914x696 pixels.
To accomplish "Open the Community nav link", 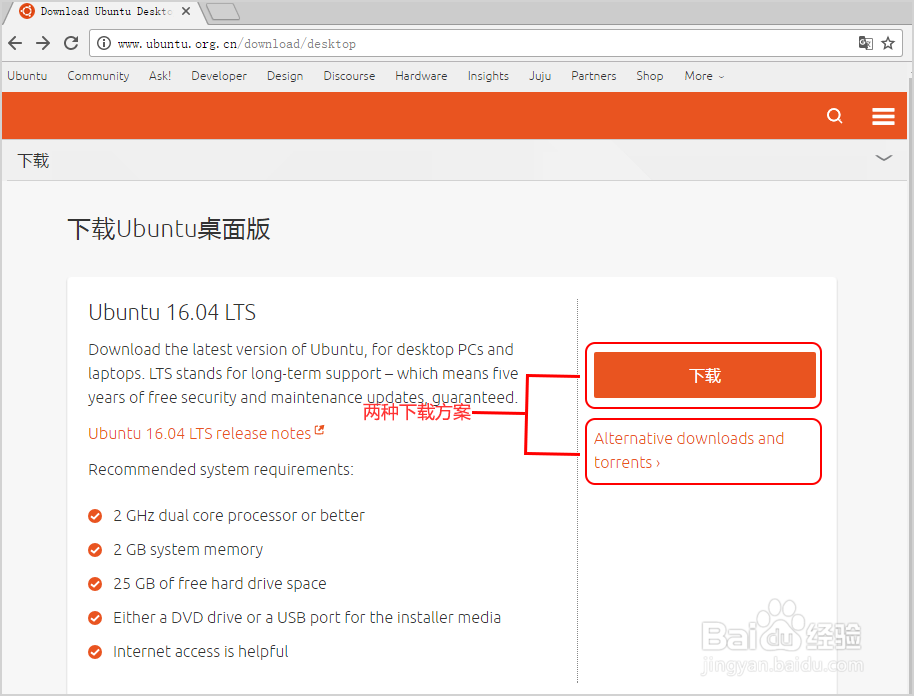I will [x=98, y=76].
